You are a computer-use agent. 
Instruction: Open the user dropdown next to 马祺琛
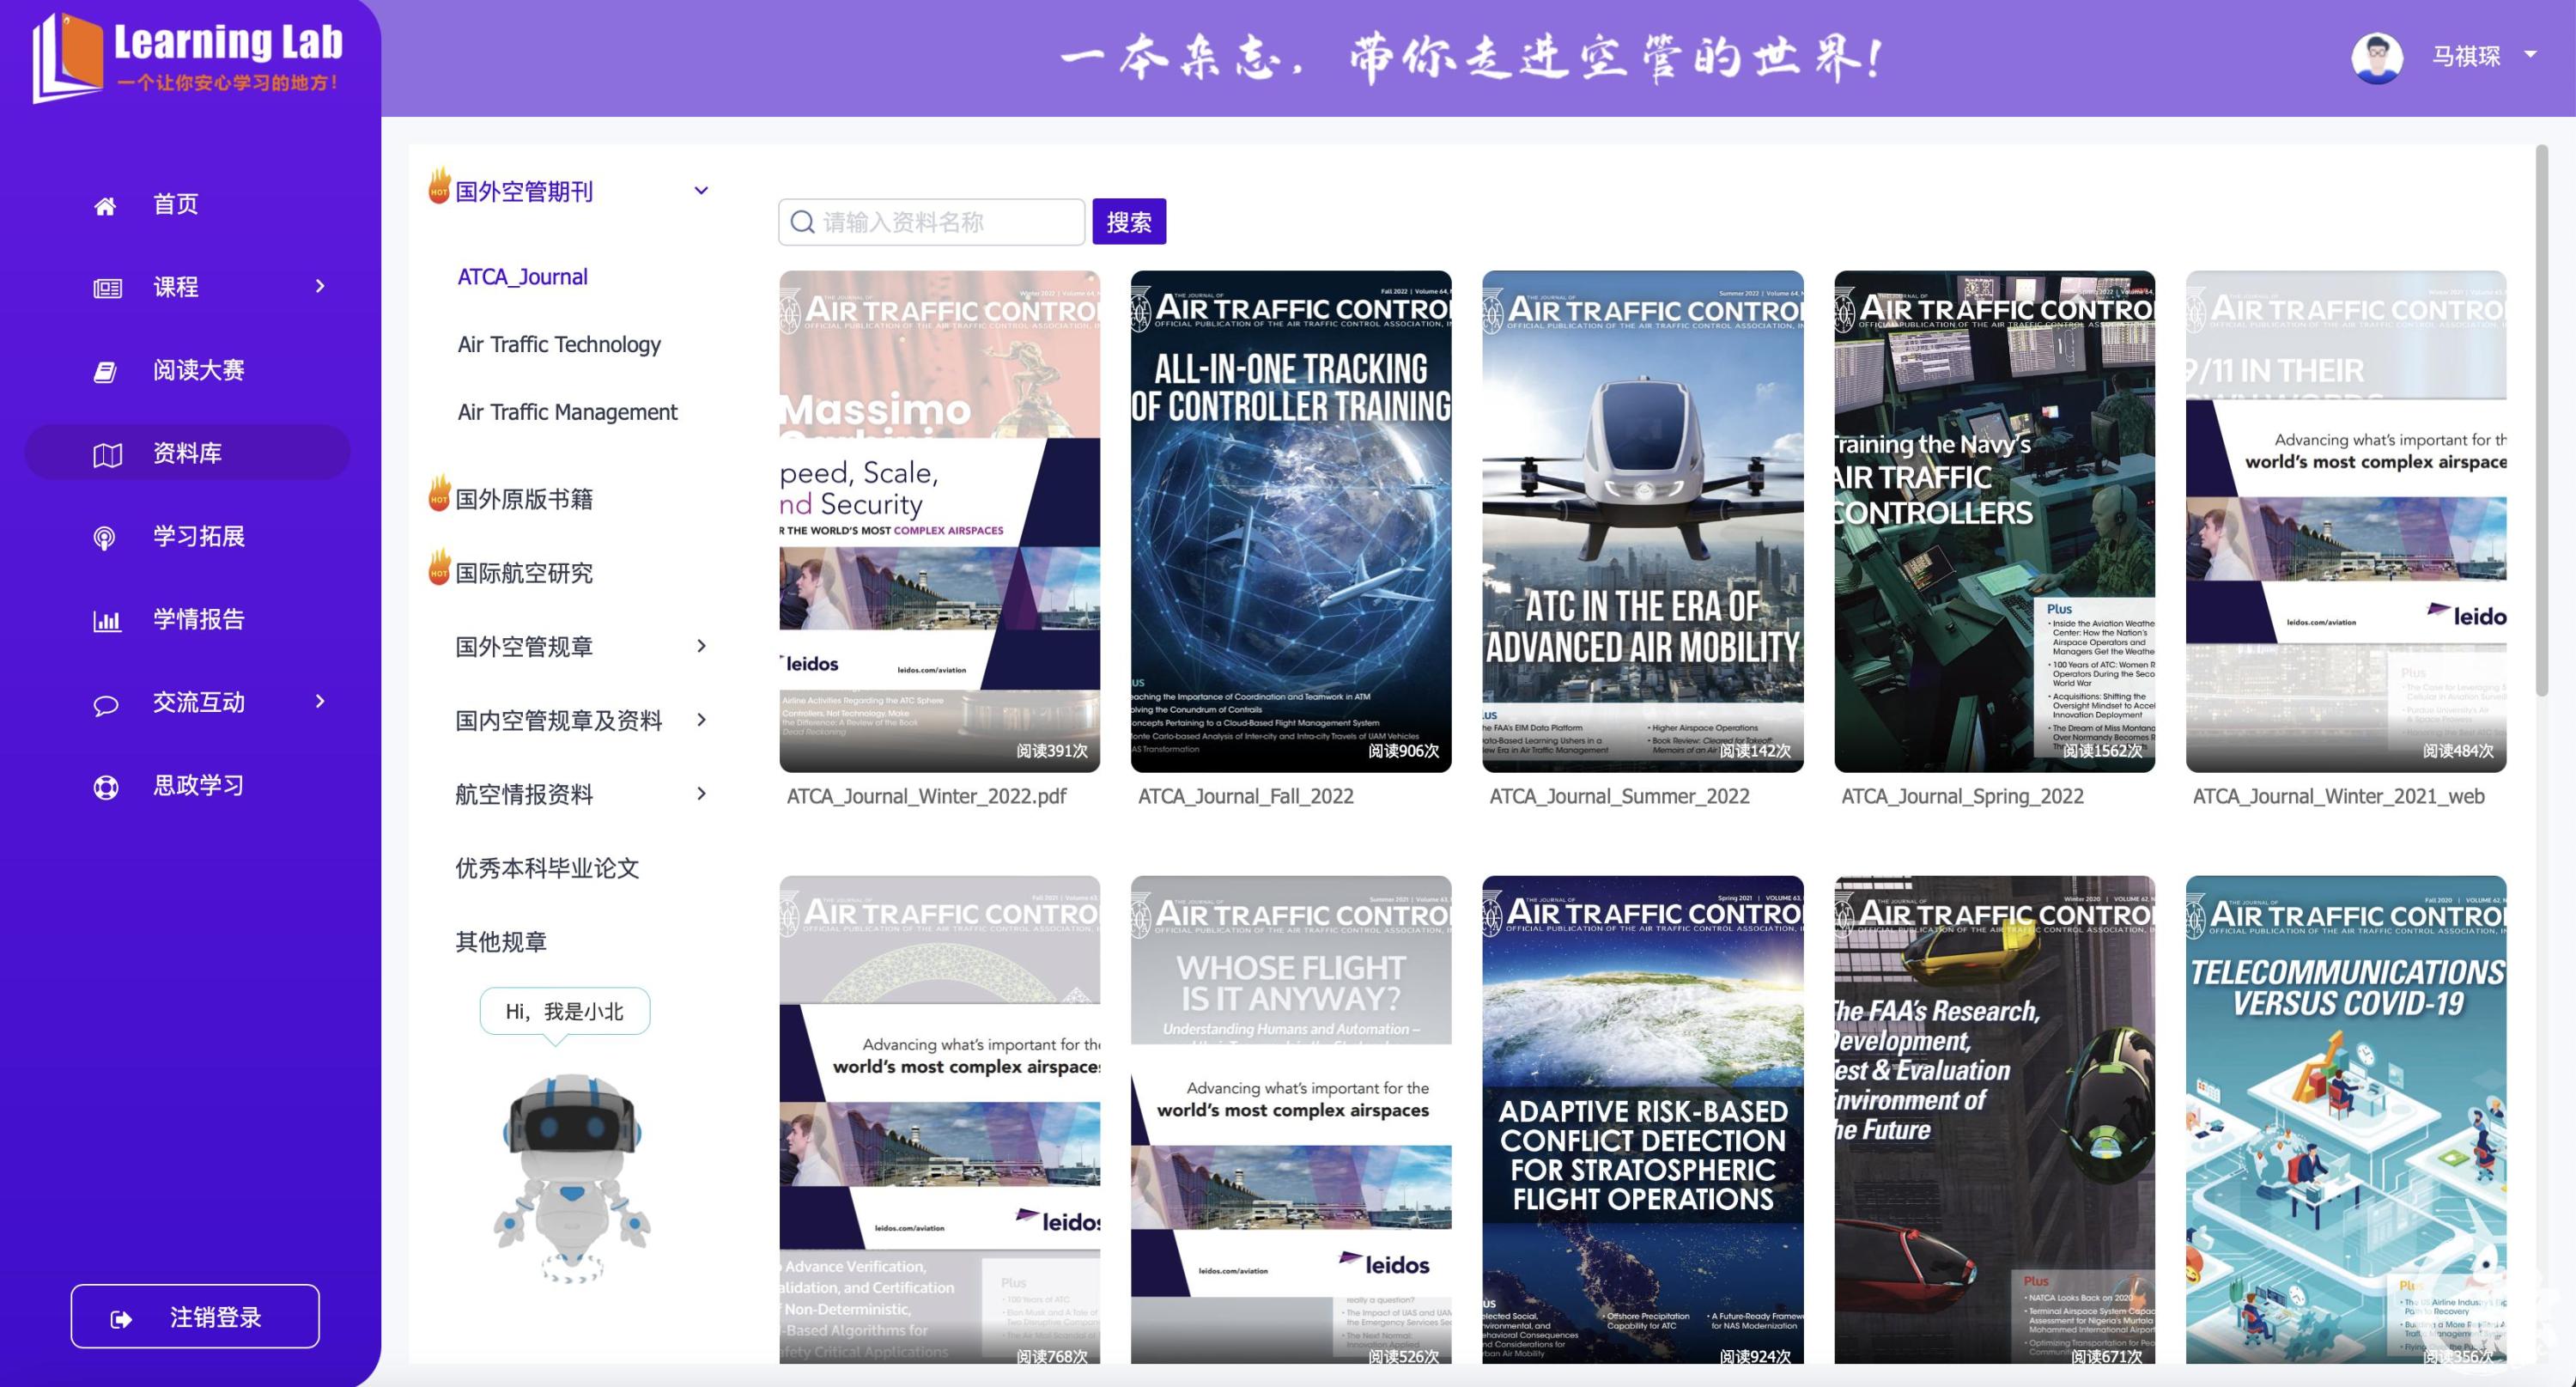click(2531, 54)
